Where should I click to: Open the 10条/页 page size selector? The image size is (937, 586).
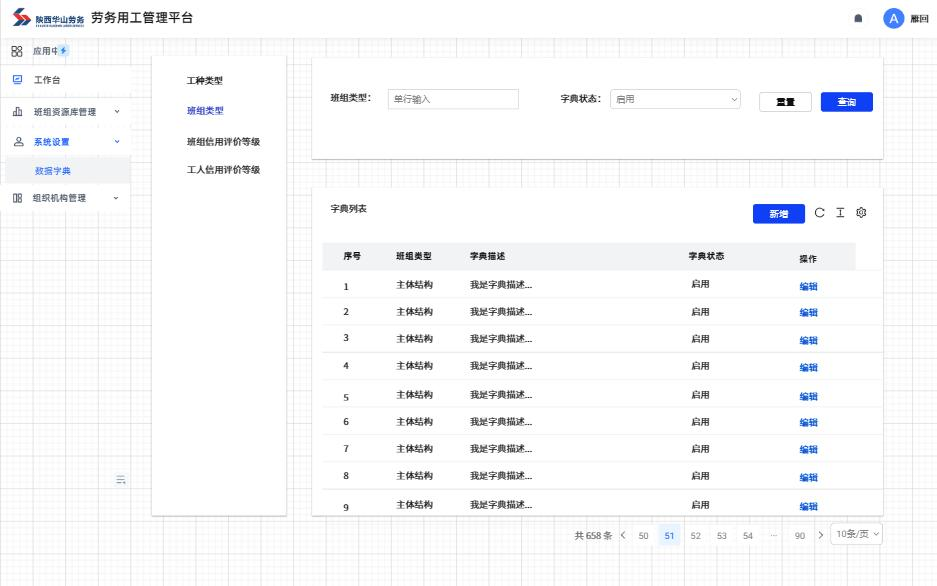[857, 534]
